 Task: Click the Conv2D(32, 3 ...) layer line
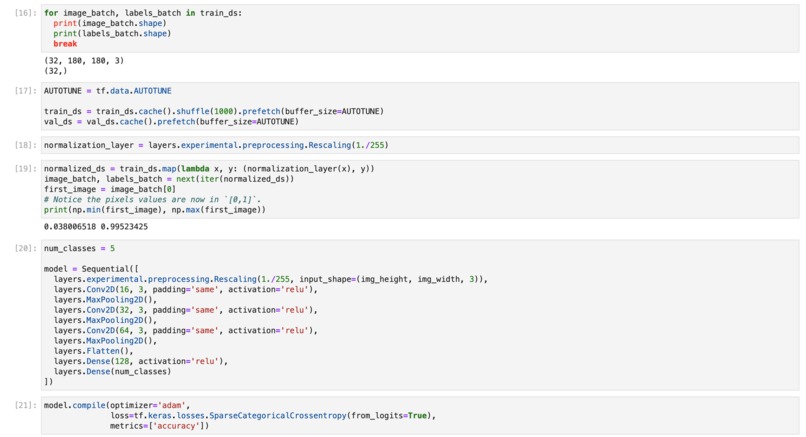point(186,310)
